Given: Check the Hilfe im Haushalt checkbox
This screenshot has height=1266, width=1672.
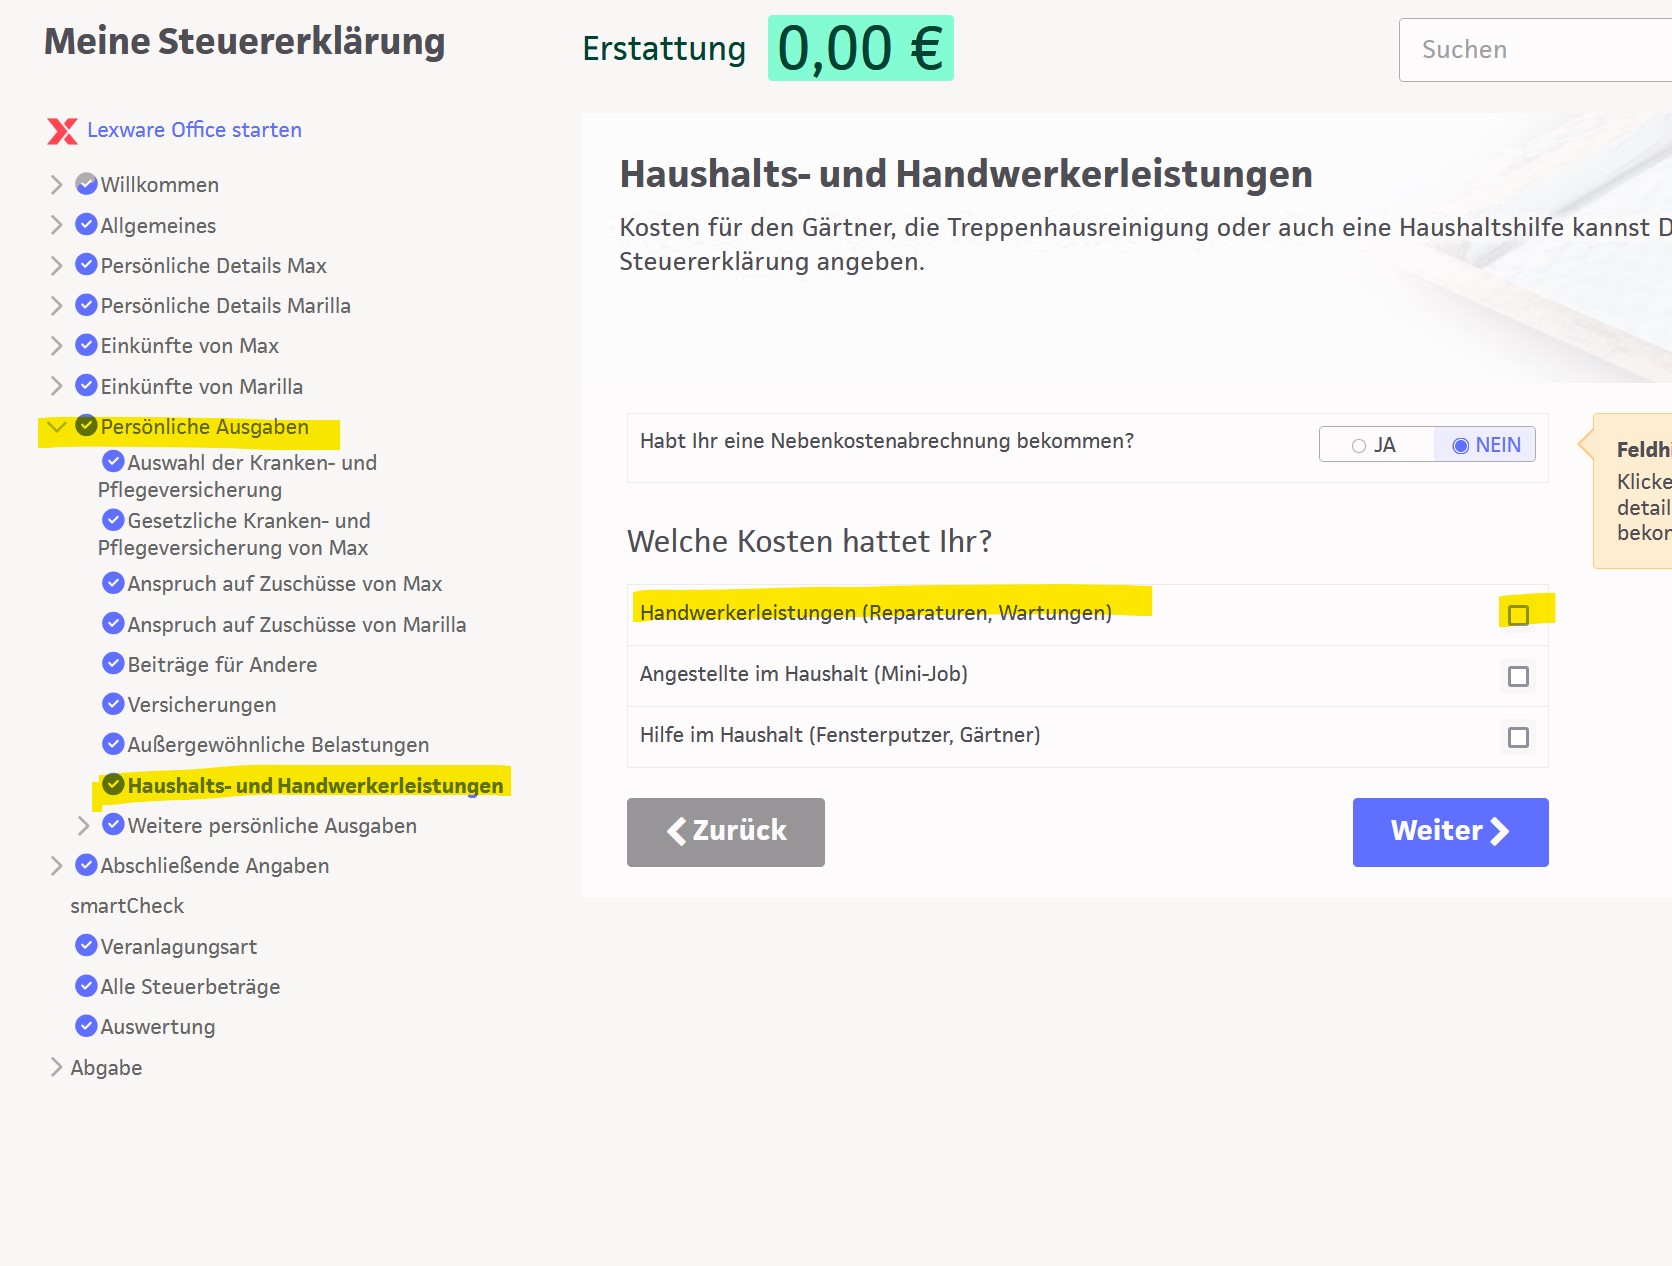Looking at the screenshot, I should coord(1518,738).
